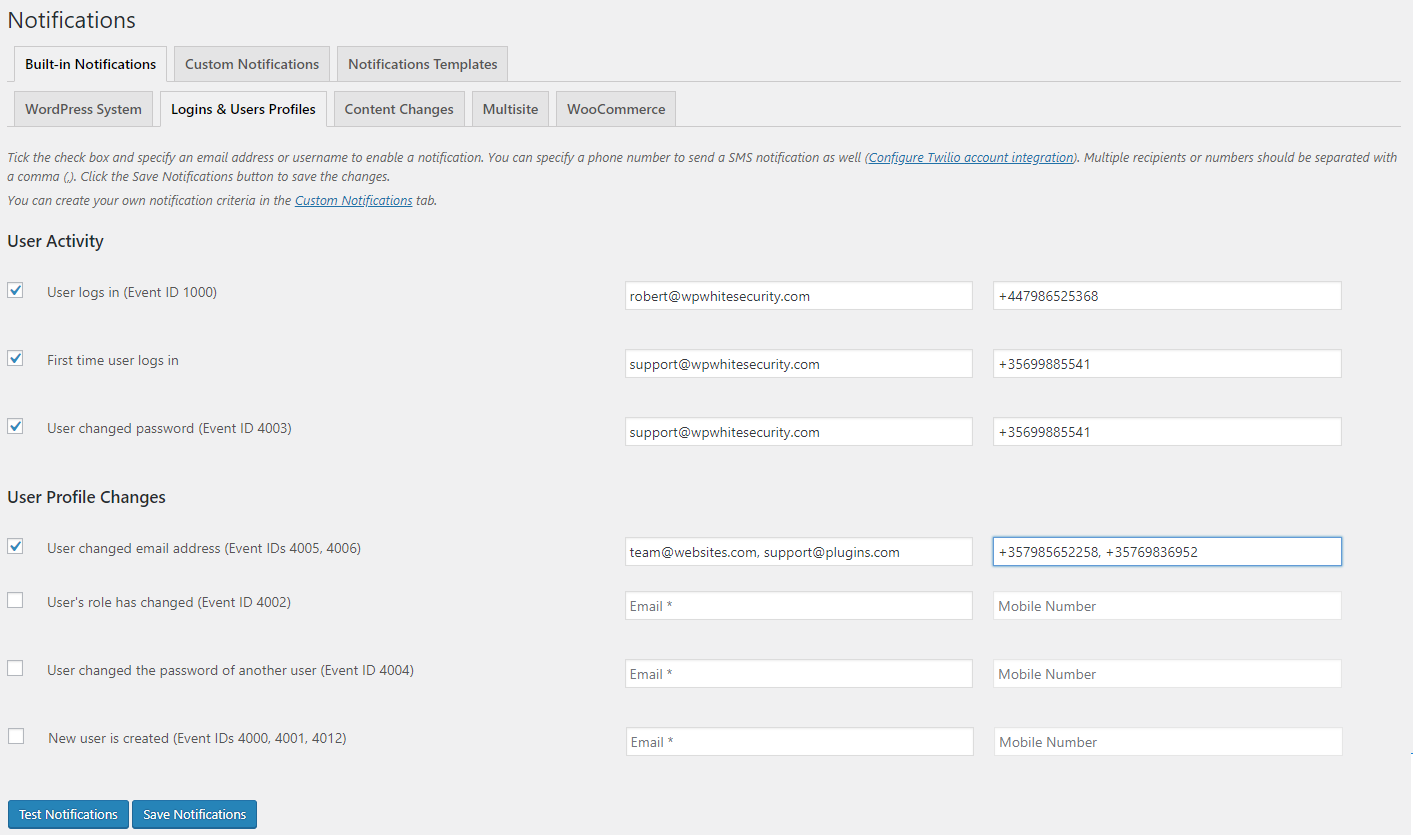Switch to Notifications Templates tab

tap(423, 64)
